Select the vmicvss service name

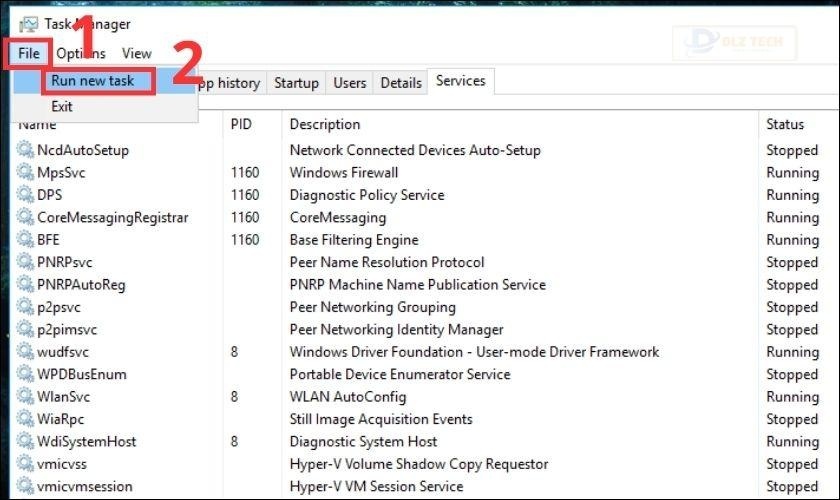point(62,465)
